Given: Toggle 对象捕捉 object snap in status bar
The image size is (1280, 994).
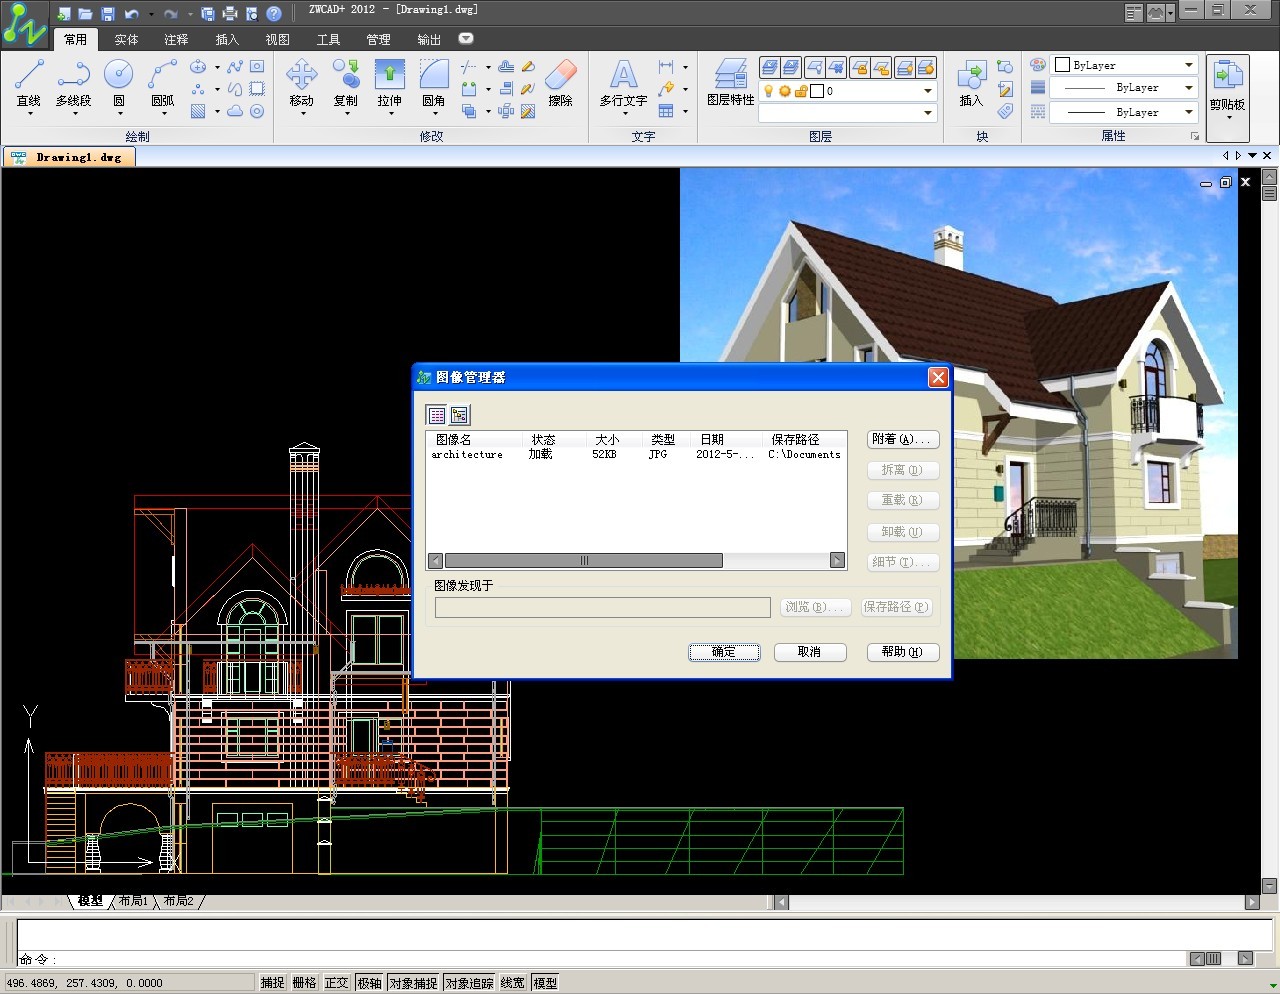Looking at the screenshot, I should [x=413, y=983].
